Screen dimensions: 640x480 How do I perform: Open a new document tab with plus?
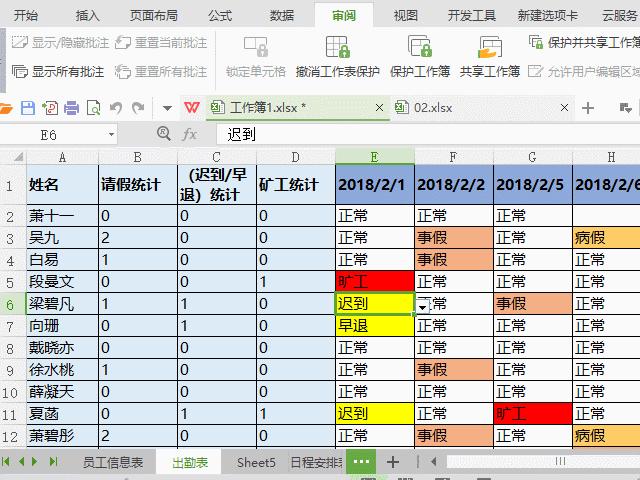[588, 108]
